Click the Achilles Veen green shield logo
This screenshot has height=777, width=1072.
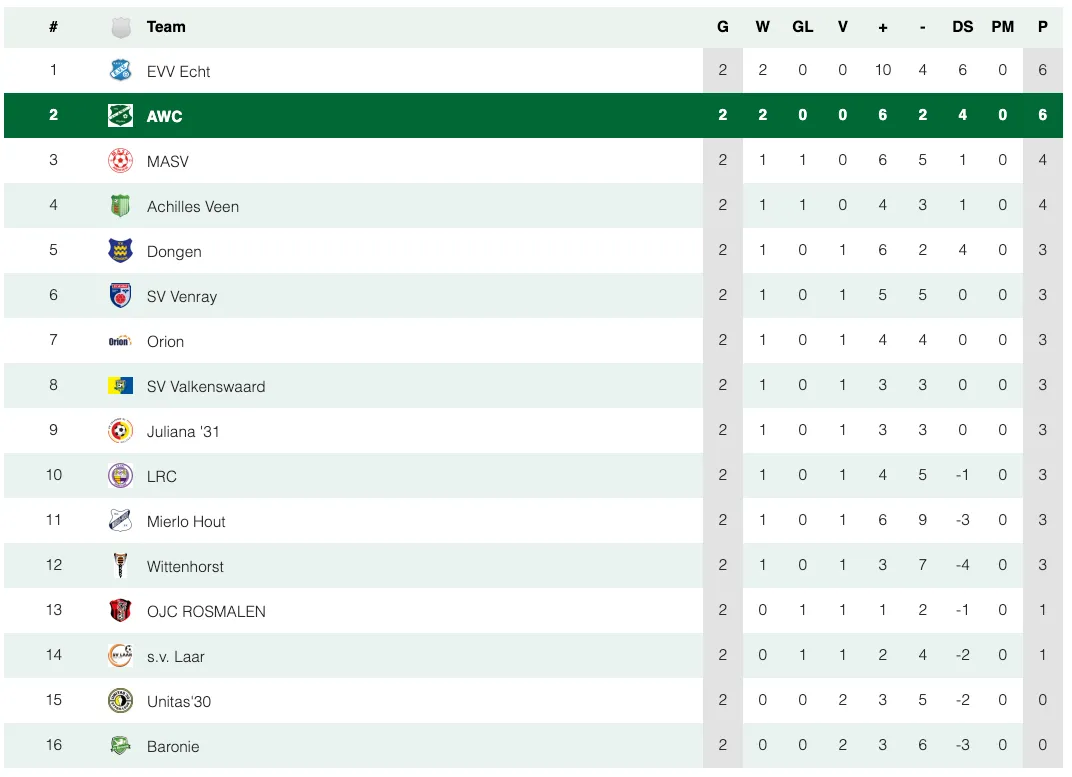120,206
